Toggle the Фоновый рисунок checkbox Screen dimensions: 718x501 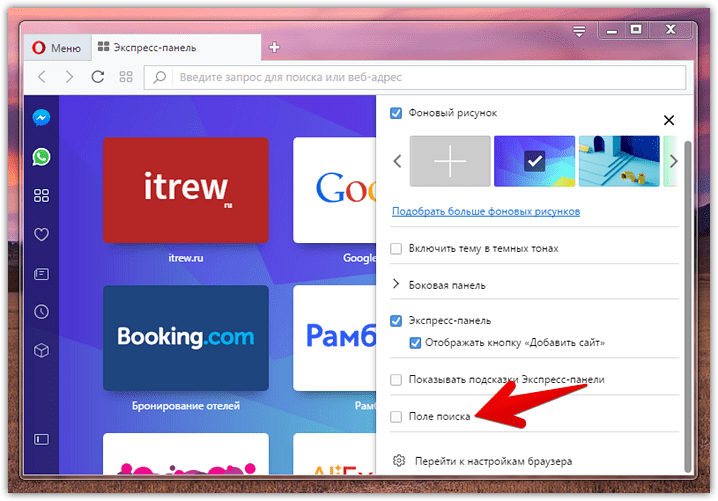click(x=396, y=113)
